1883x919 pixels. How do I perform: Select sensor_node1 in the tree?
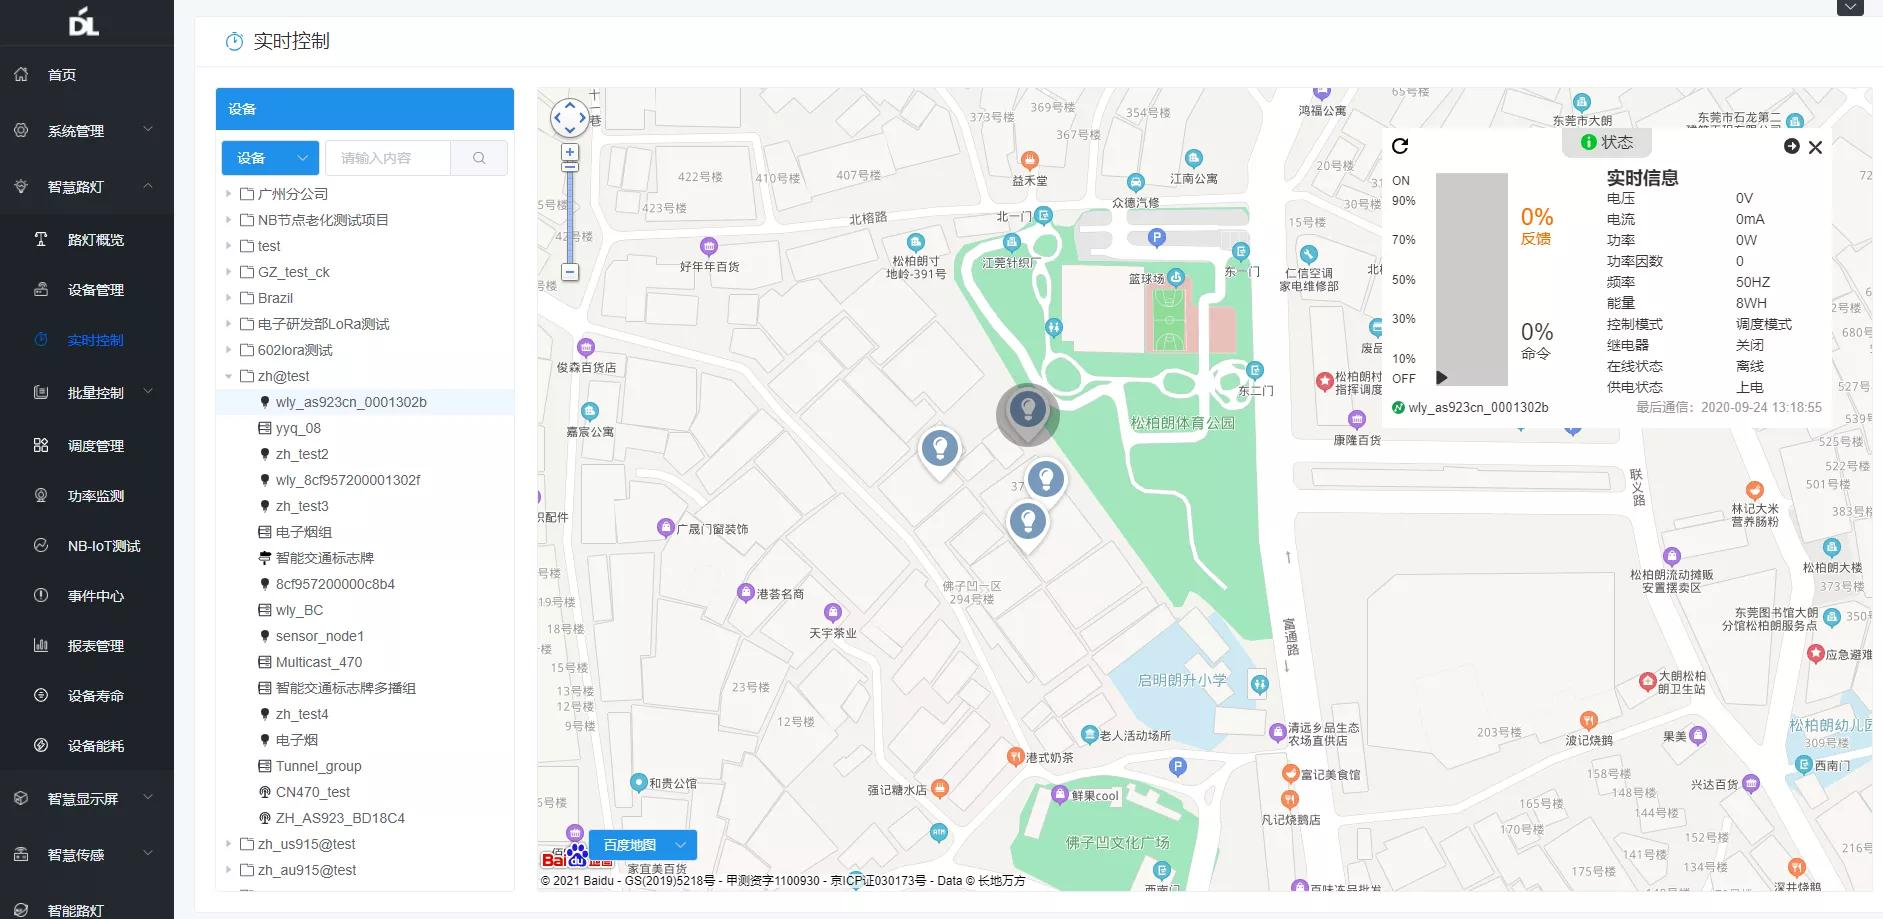[319, 636]
